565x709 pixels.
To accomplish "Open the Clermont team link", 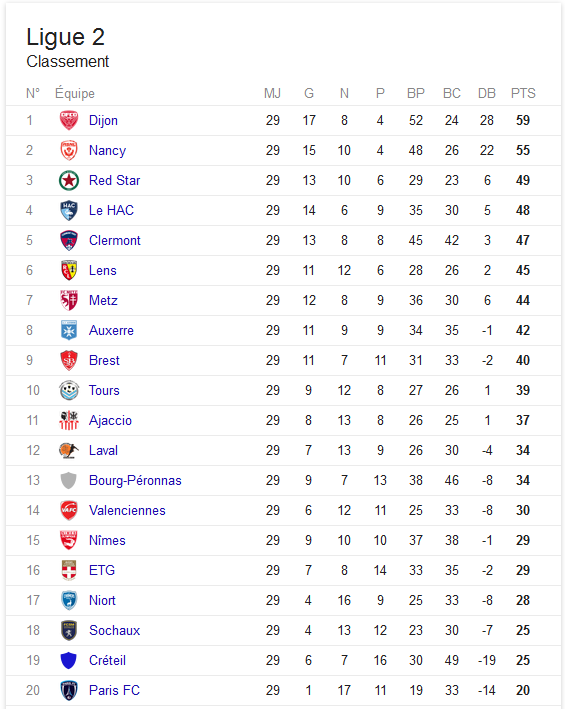I will [x=115, y=241].
